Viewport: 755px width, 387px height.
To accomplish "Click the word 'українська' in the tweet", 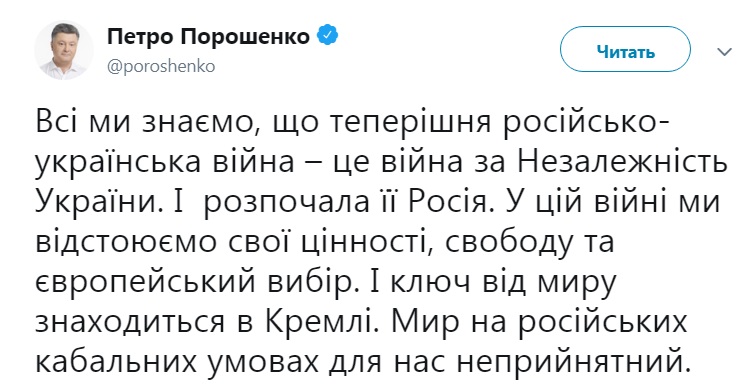I will [117, 163].
